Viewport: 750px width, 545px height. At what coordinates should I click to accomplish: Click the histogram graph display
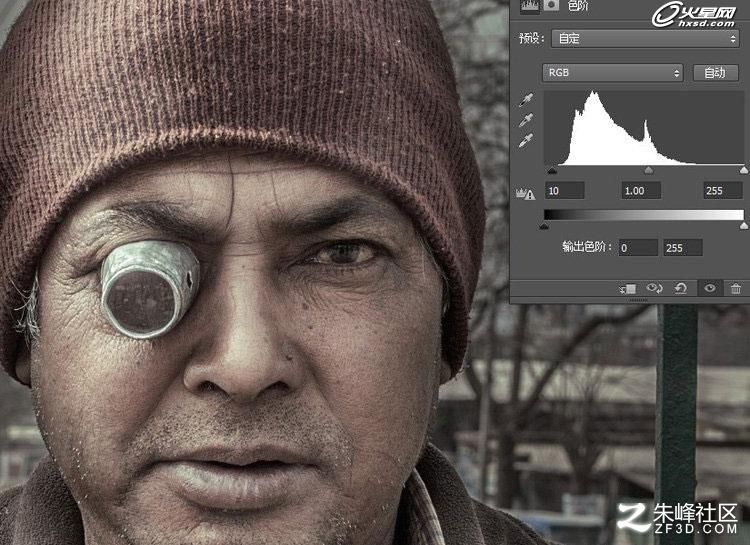pos(644,127)
